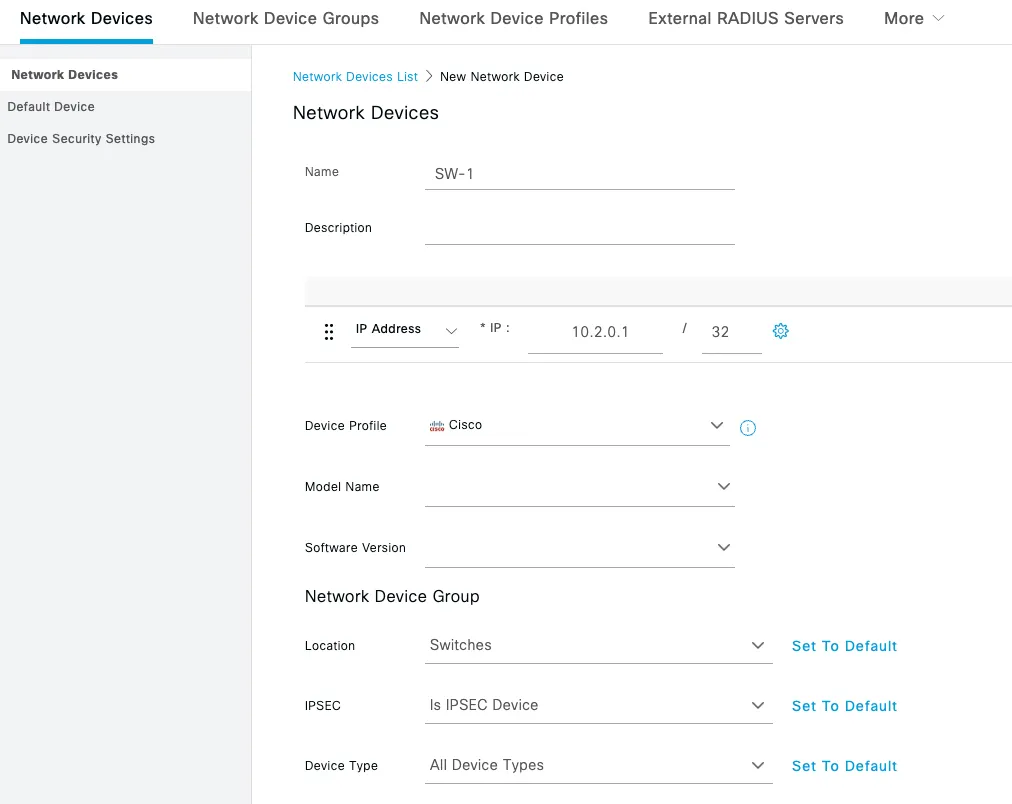Switch to the Network Device Profiles tab
Screen dimensions: 1012x804
[x=513, y=18]
